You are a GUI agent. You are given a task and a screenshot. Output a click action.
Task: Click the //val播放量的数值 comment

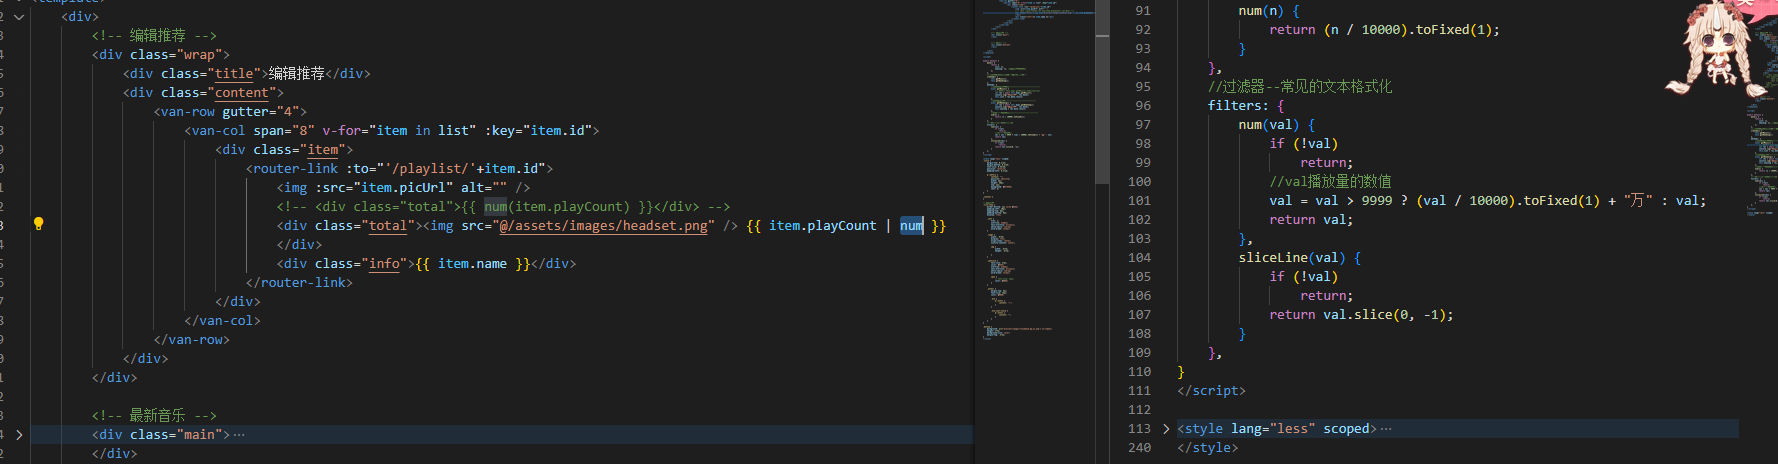pyautogui.click(x=1330, y=181)
